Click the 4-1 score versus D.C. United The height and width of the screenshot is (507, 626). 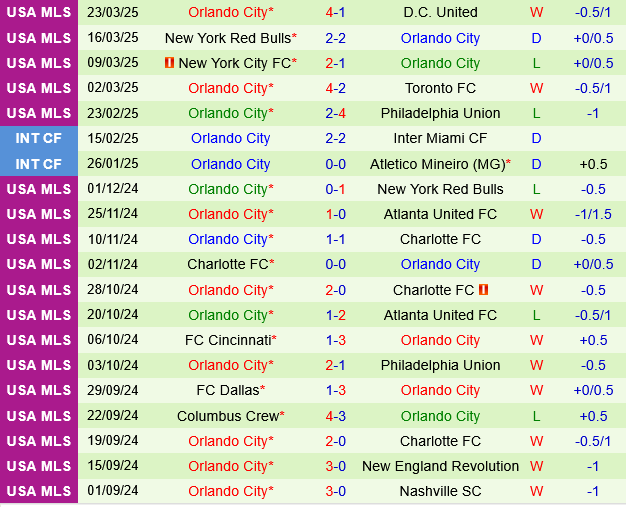(336, 13)
